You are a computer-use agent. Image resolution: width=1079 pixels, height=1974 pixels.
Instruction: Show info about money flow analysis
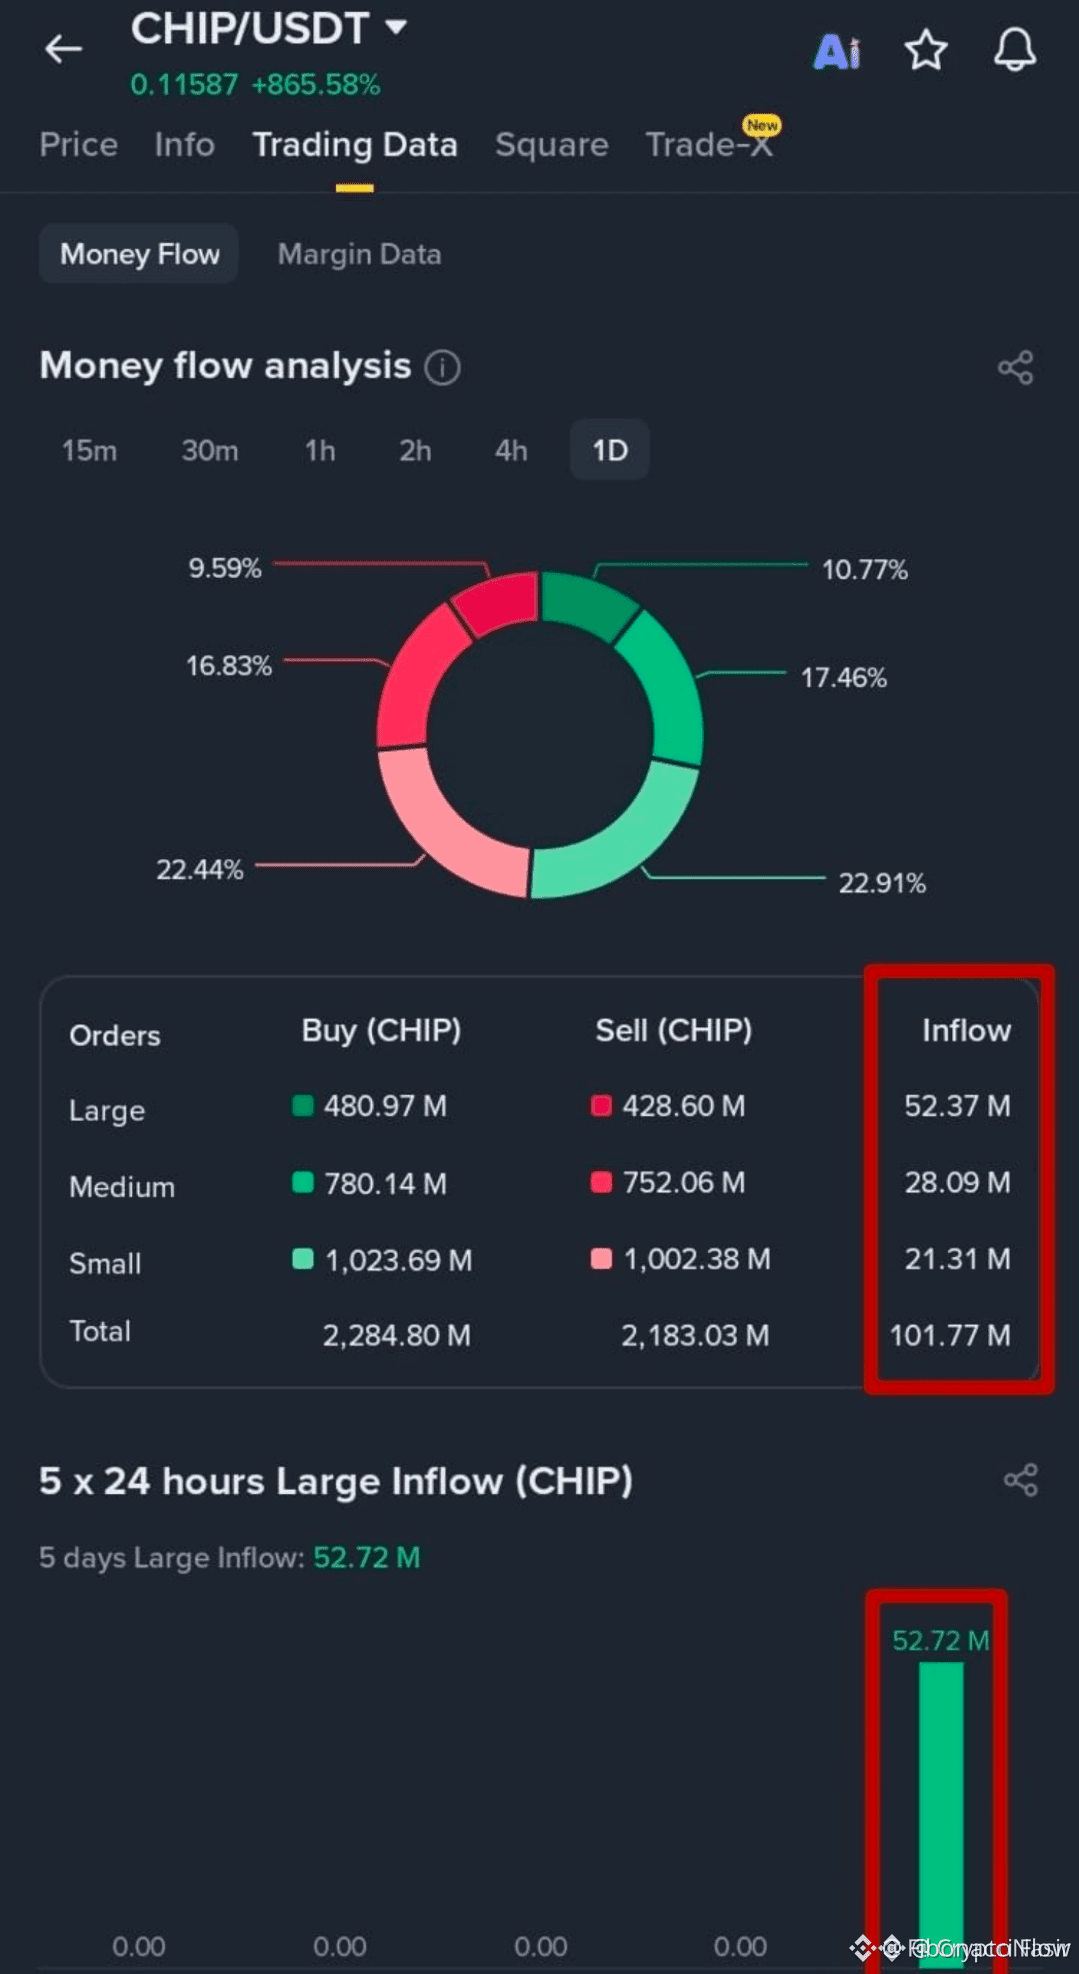pos(442,367)
